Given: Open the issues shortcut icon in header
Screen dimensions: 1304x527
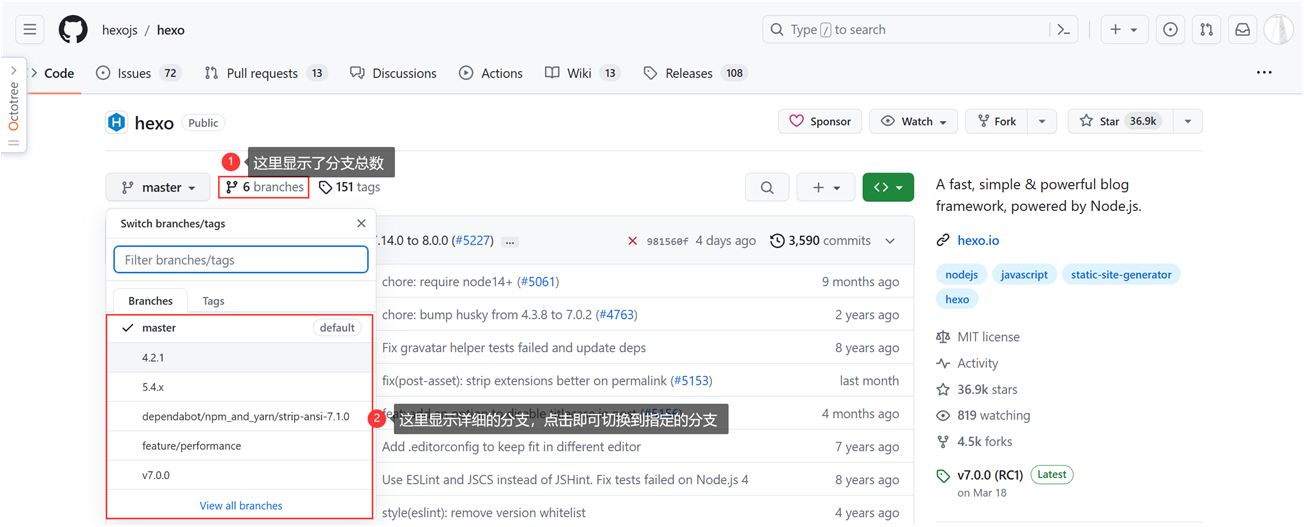Looking at the screenshot, I should pos(1170,30).
